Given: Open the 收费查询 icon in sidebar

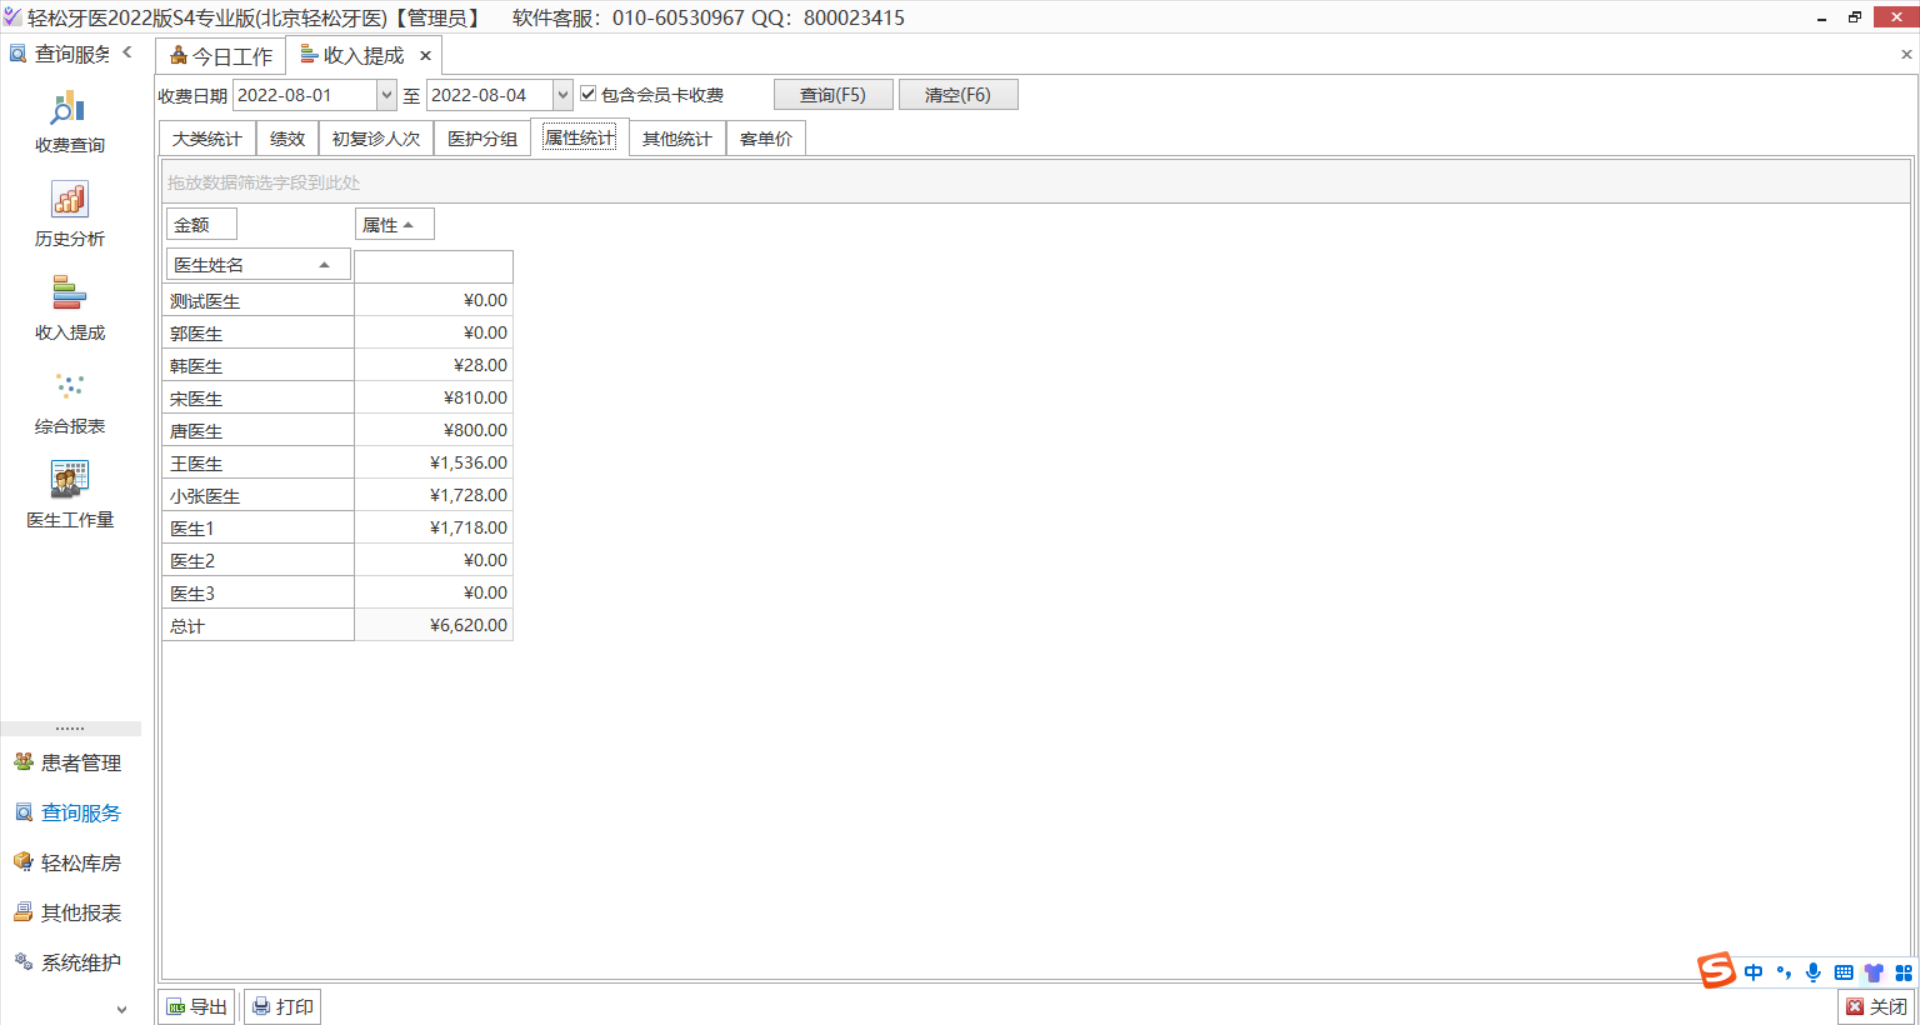Looking at the screenshot, I should coord(69,121).
